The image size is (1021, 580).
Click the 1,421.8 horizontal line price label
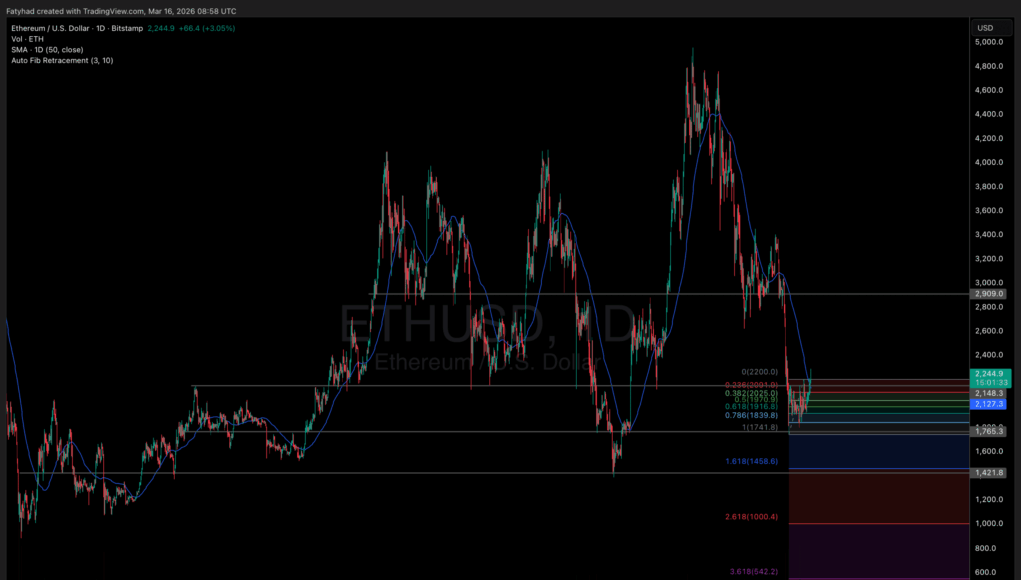[x=988, y=472]
